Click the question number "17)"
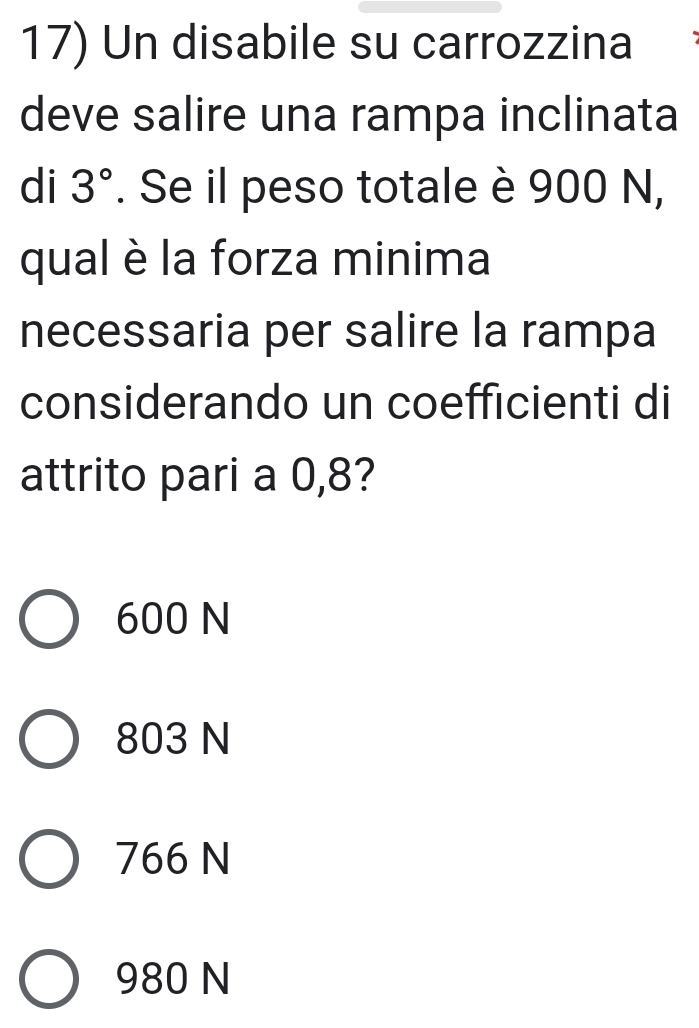The image size is (699, 1028). click(x=49, y=46)
